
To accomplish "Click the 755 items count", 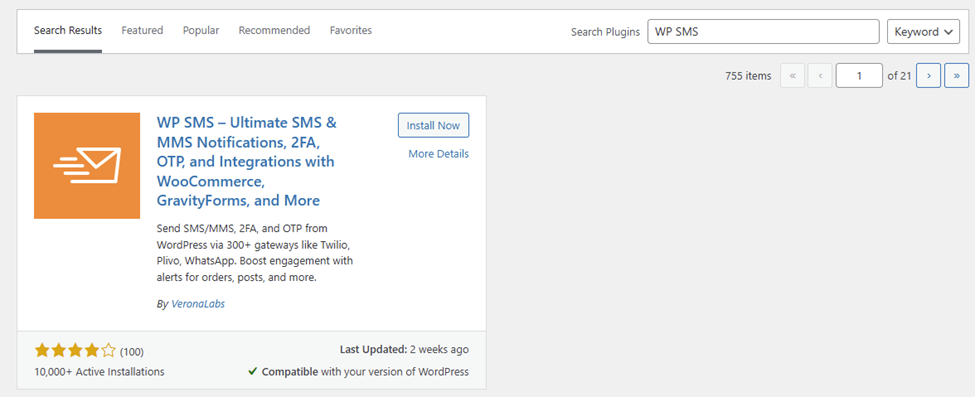I will point(748,76).
